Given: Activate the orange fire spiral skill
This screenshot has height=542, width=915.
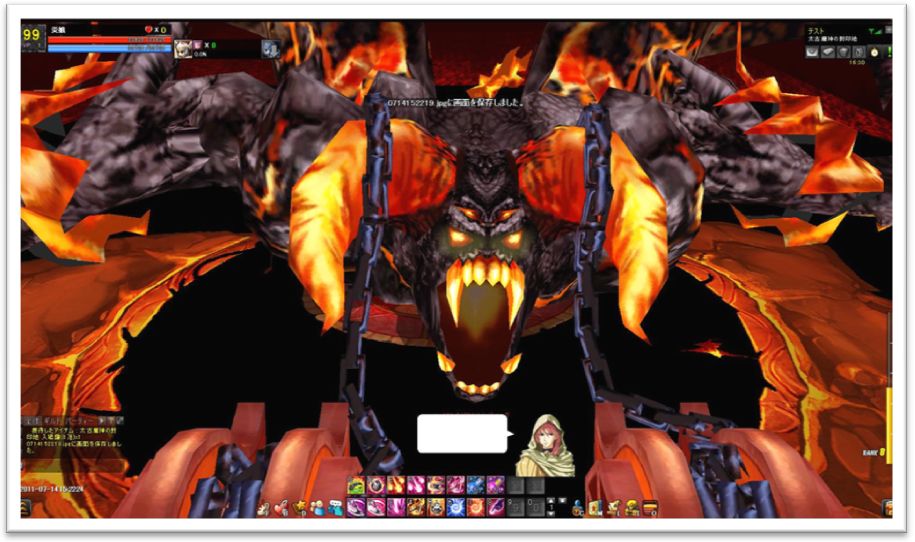Looking at the screenshot, I should [x=476, y=507].
